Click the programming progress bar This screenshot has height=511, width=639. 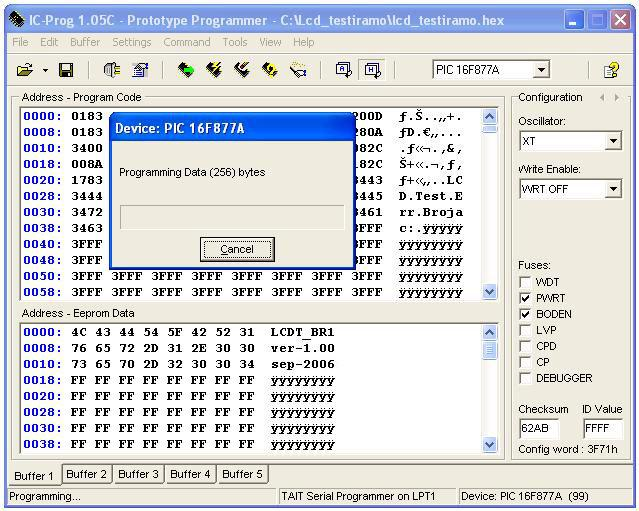[x=232, y=217]
